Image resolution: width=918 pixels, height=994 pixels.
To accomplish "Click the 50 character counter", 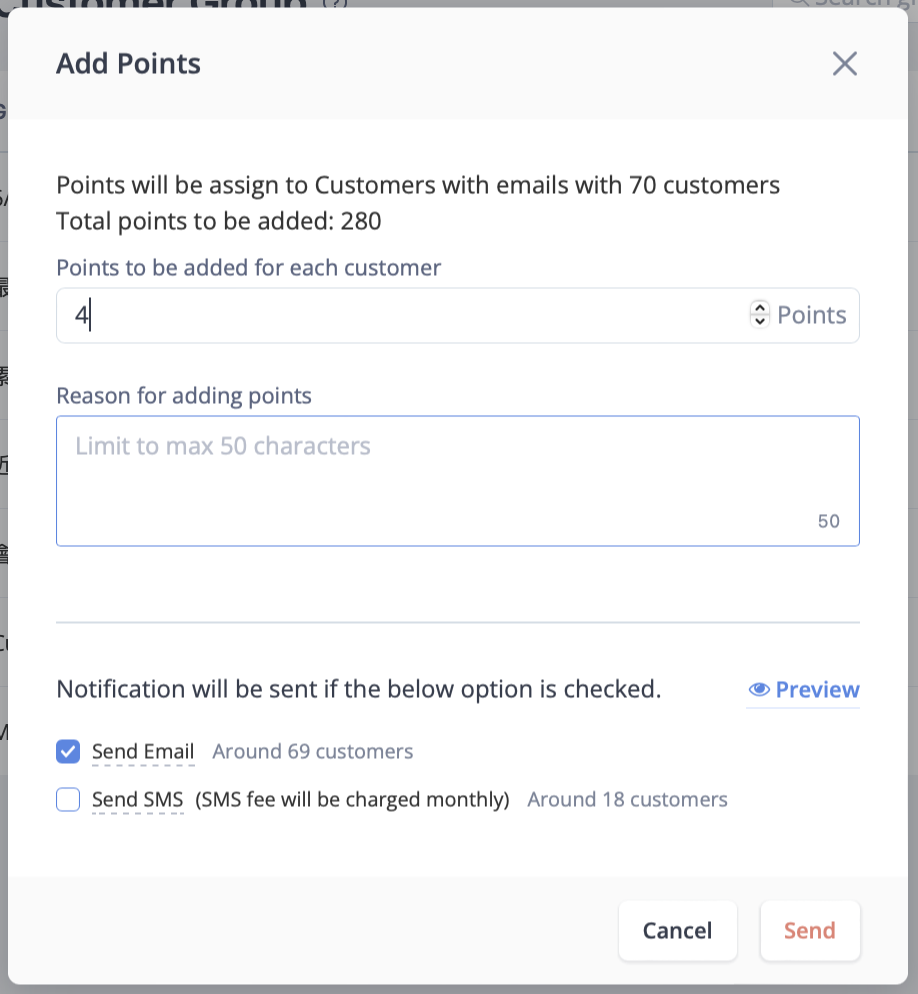I will [829, 521].
